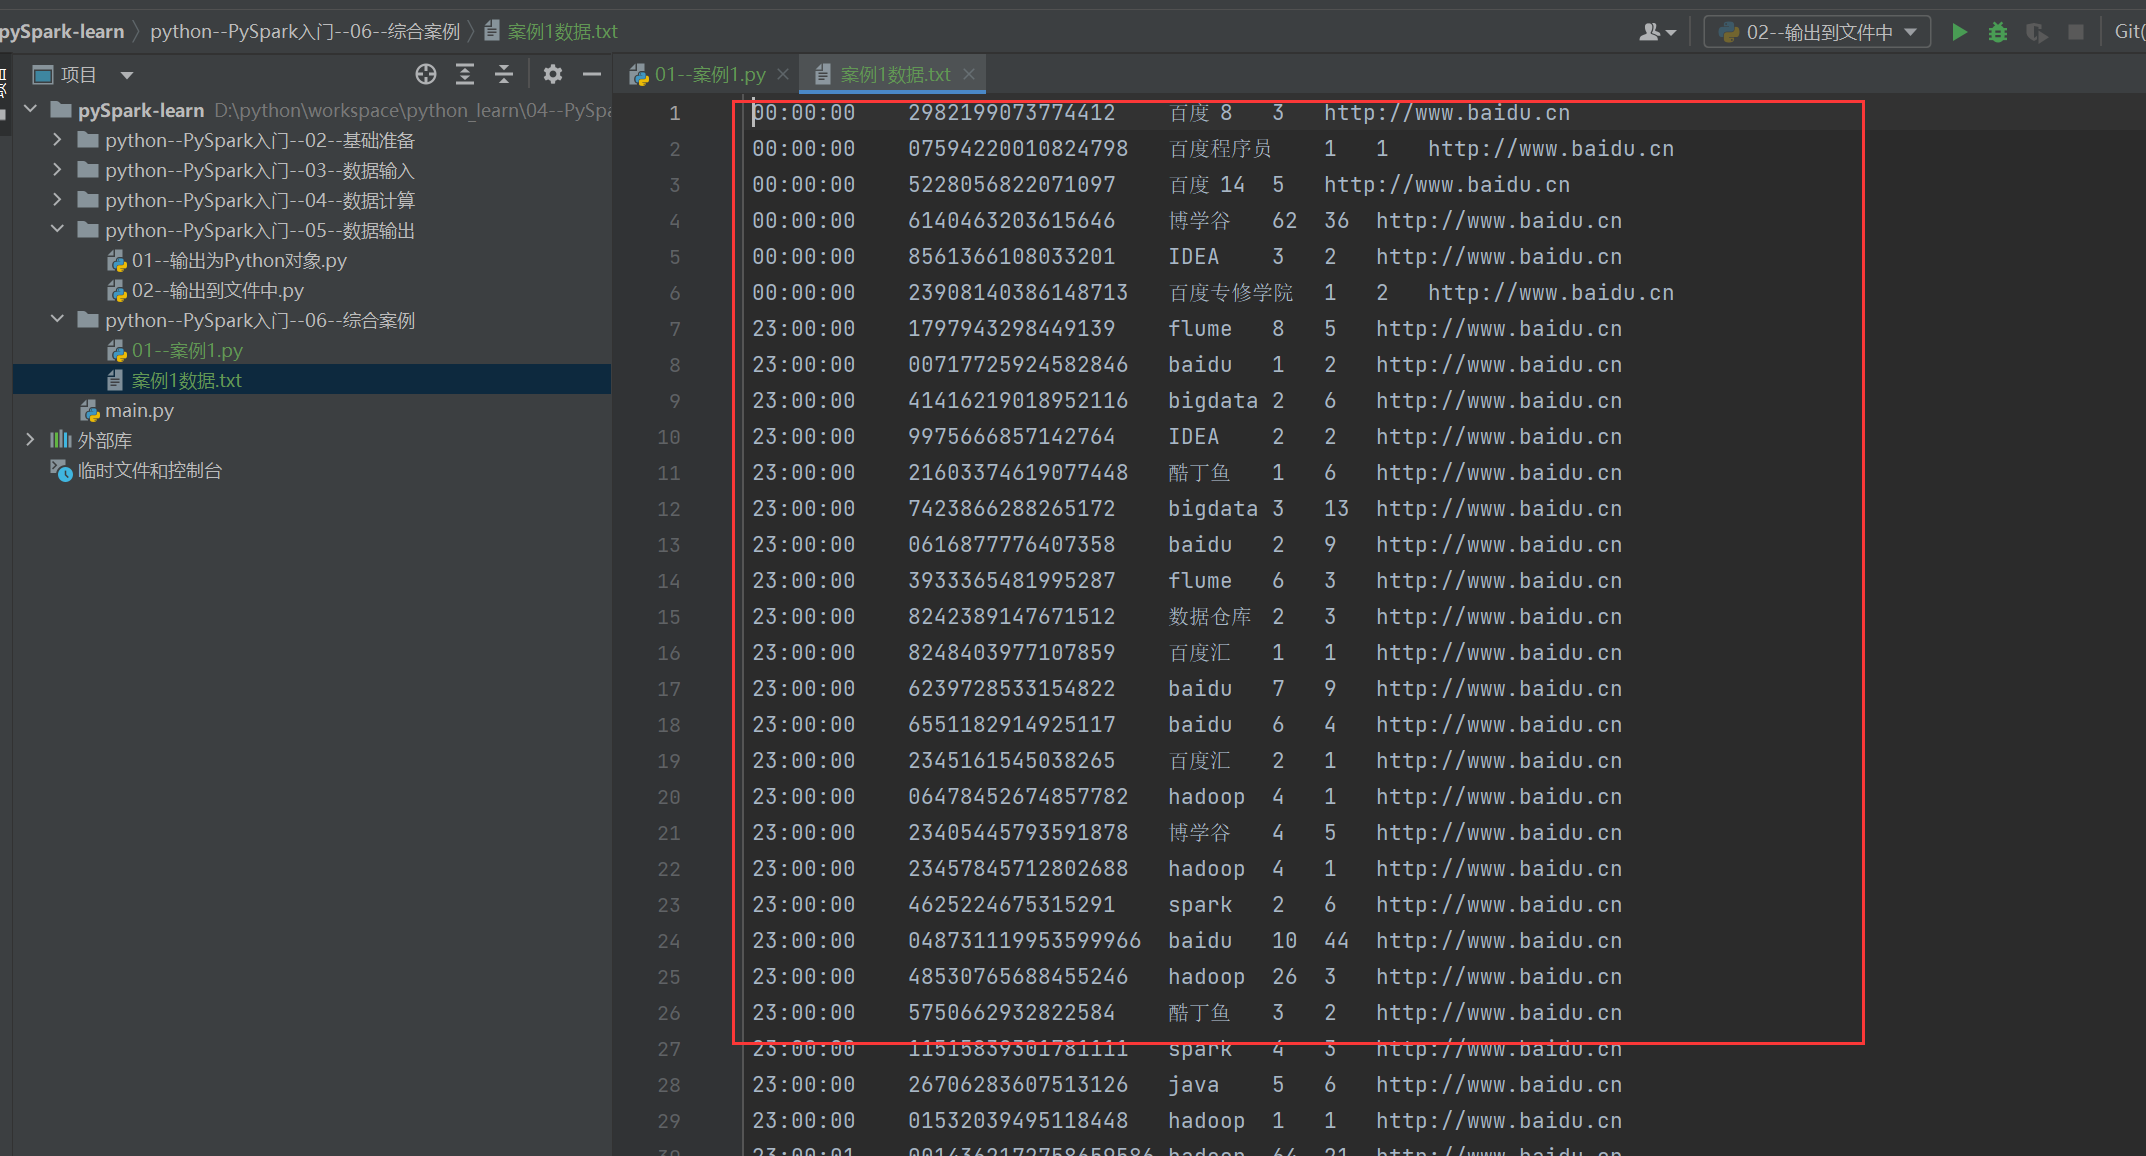The width and height of the screenshot is (2146, 1156).
Task: Click line number 15 in the gutter
Action: [x=669, y=617]
